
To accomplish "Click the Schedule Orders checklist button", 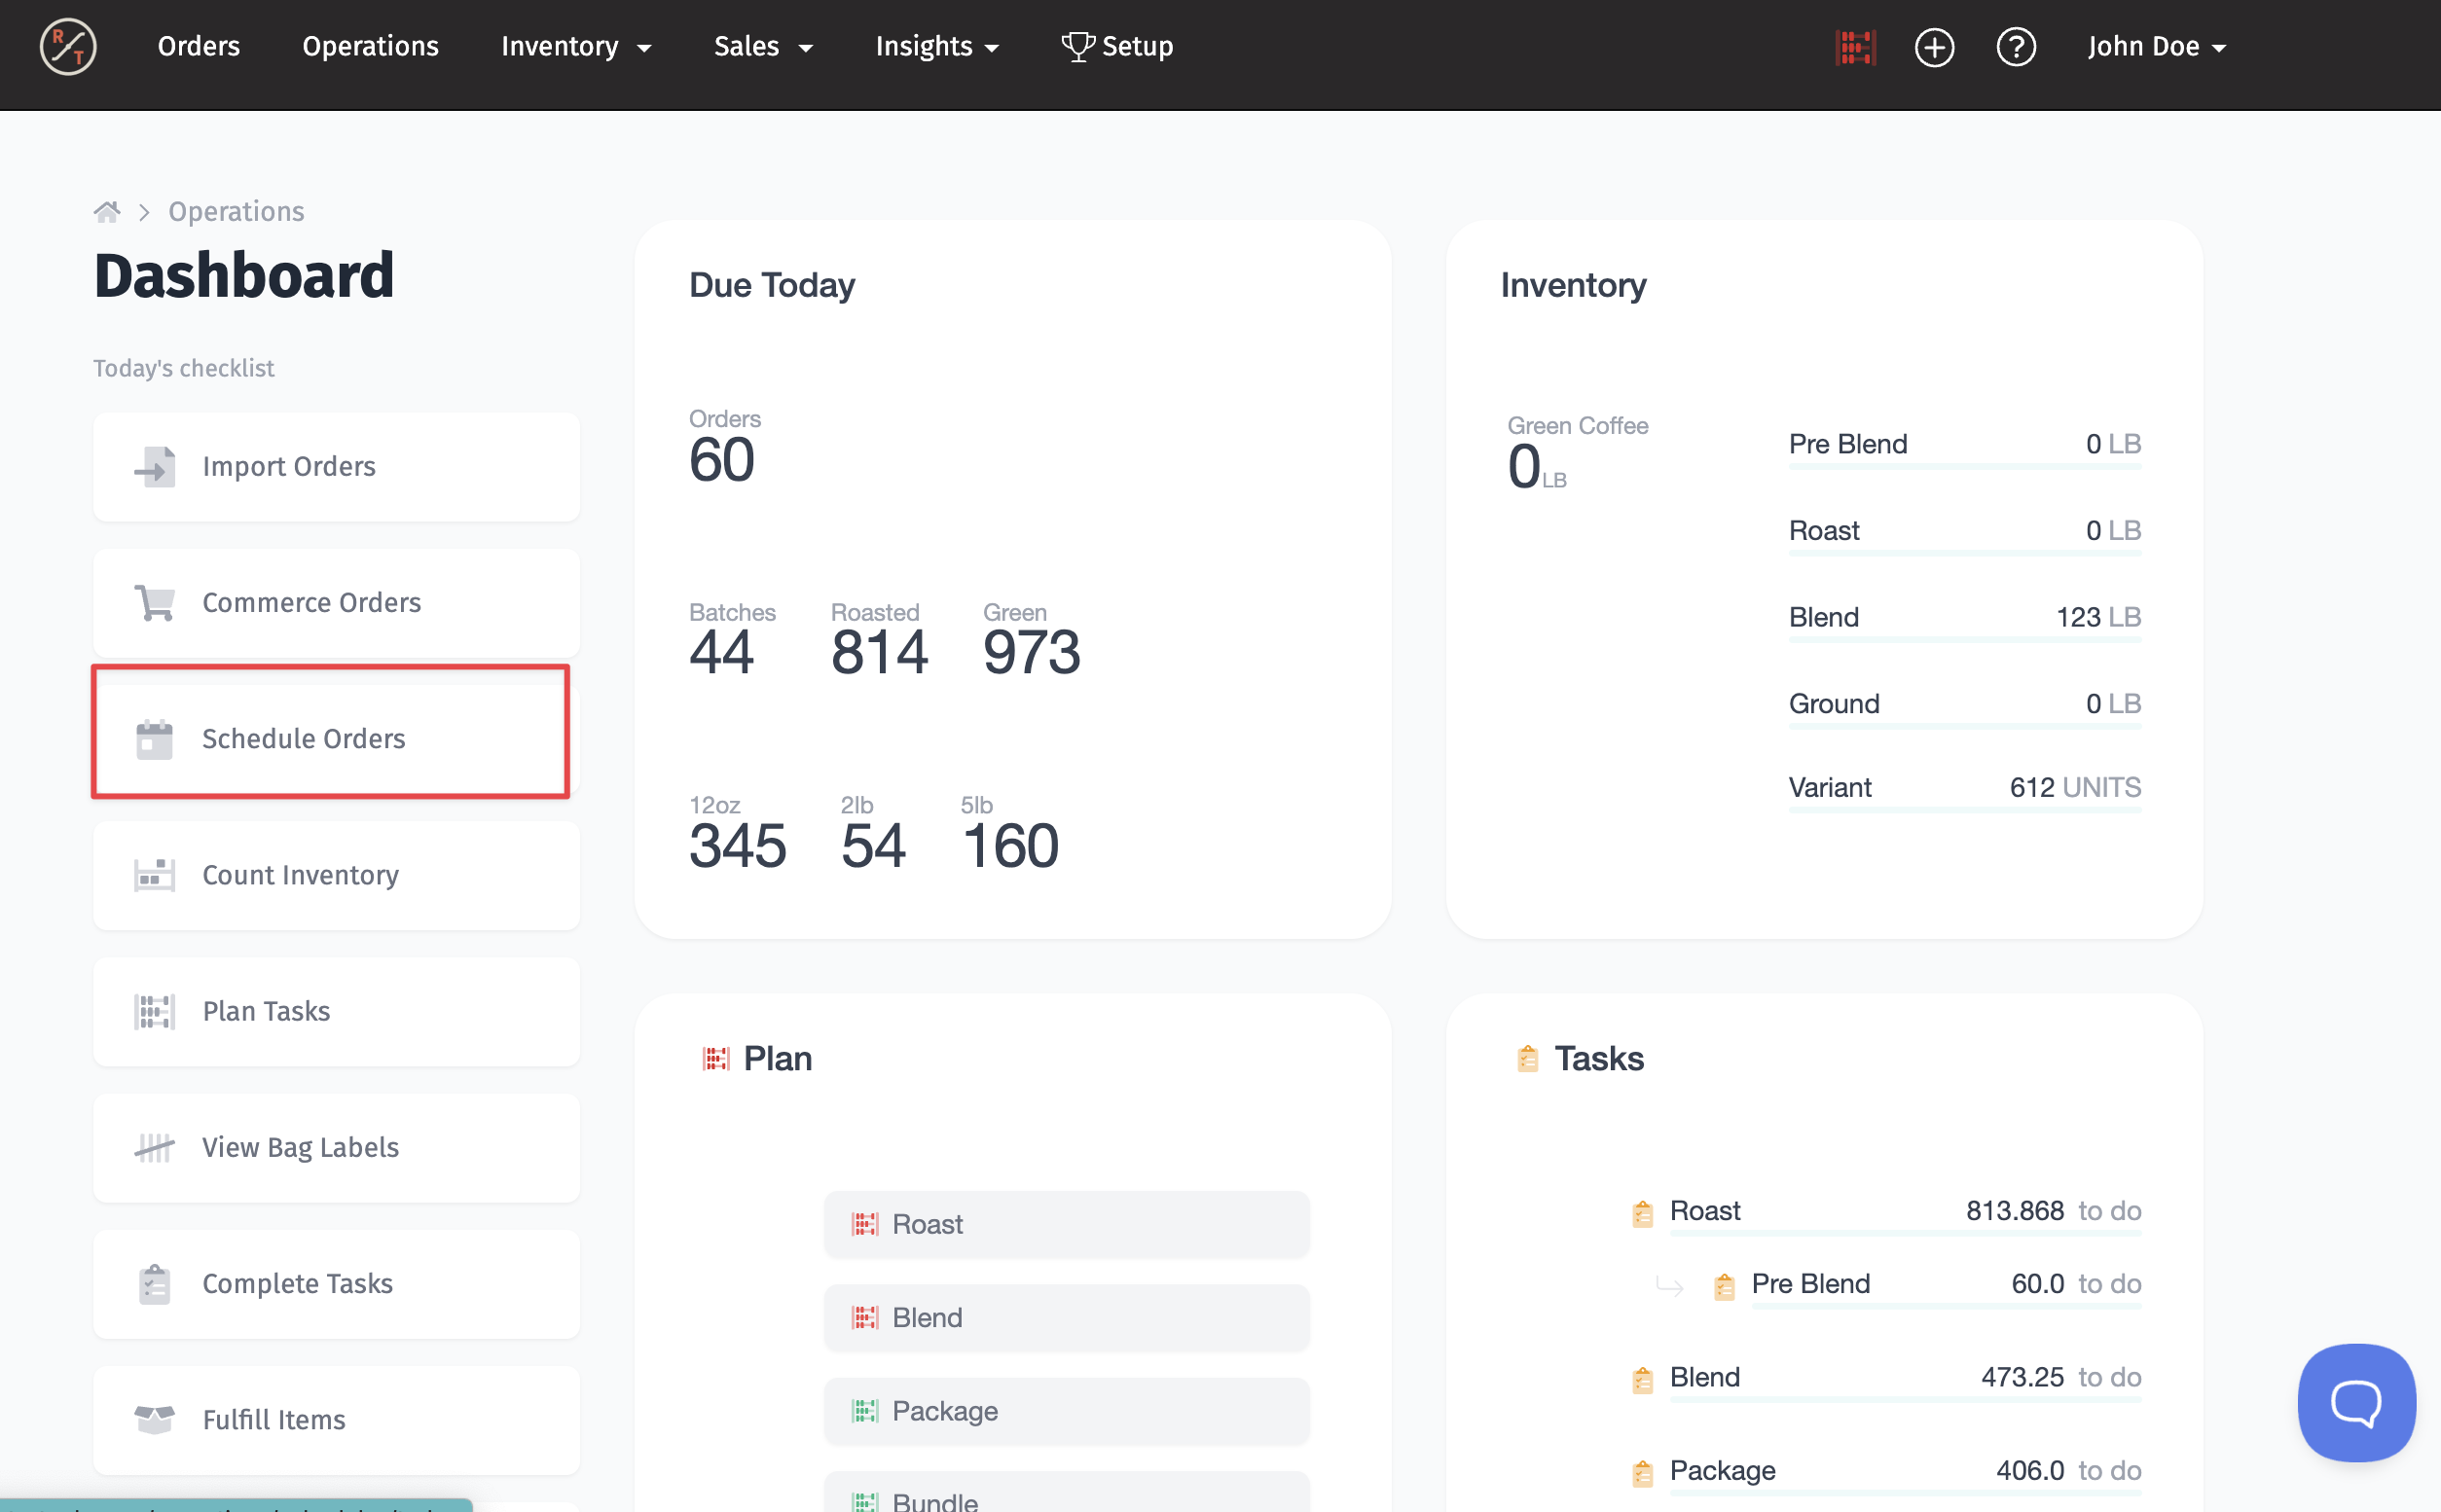I will click(x=331, y=738).
